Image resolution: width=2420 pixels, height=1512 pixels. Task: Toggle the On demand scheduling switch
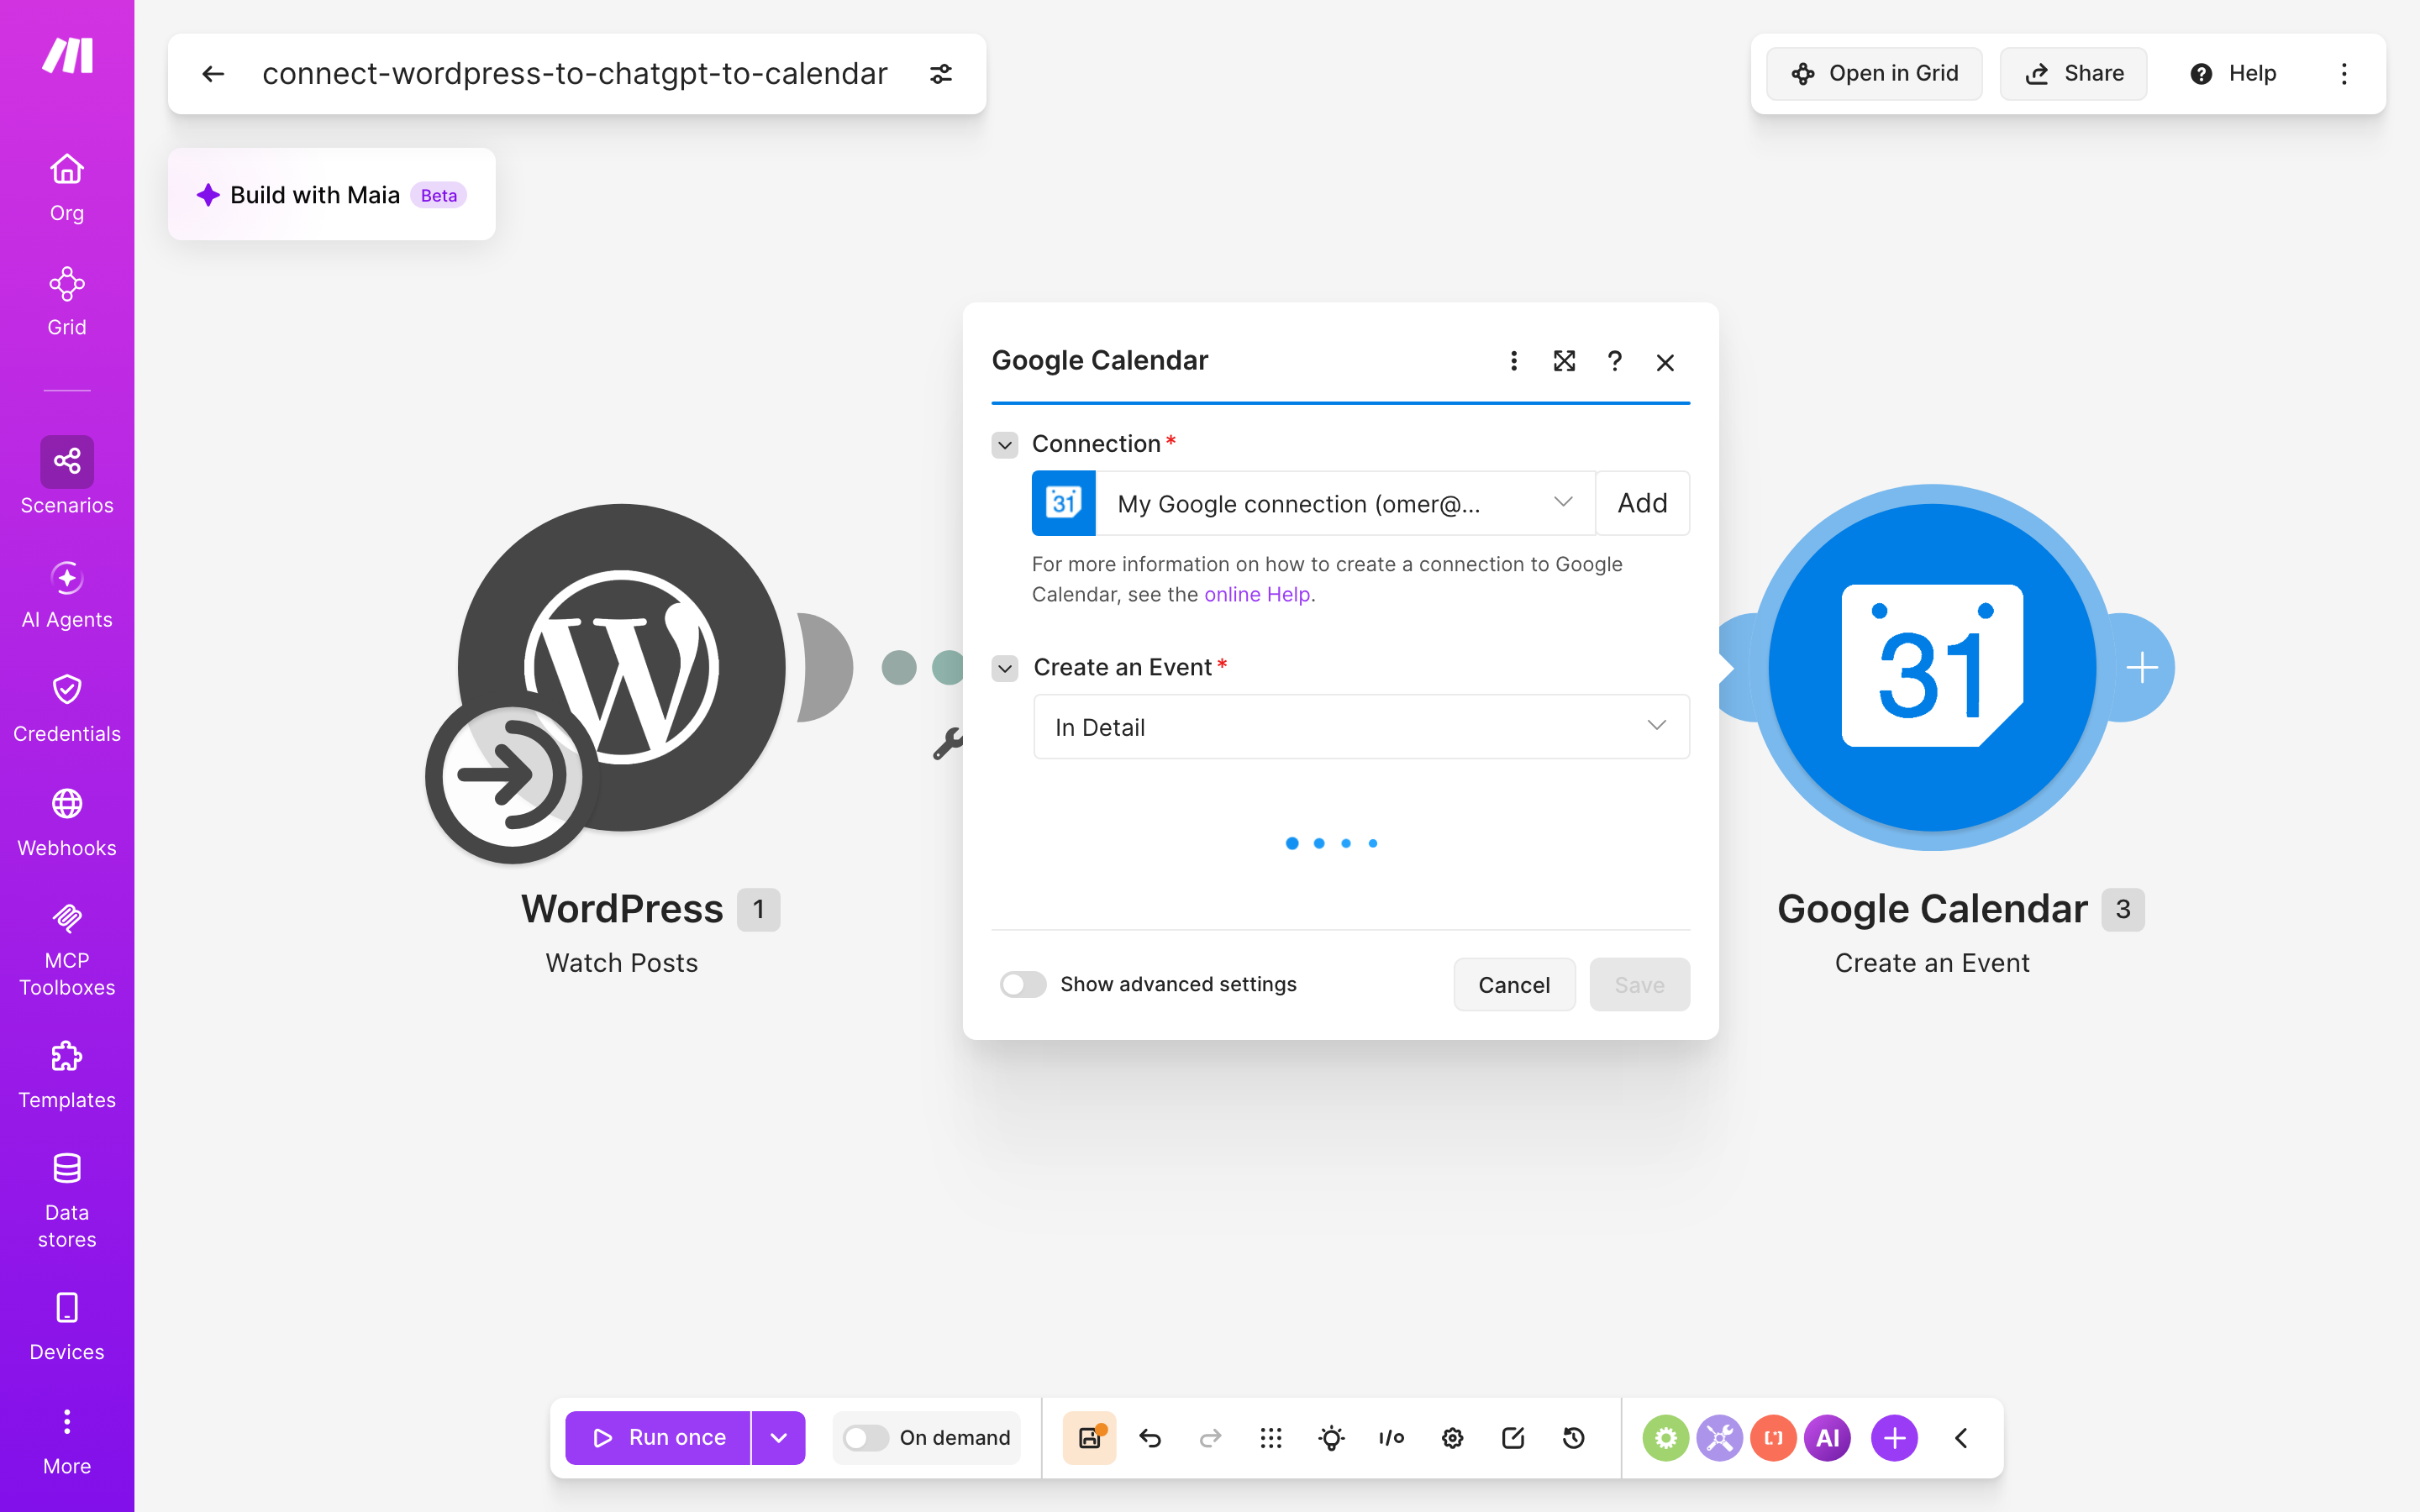point(866,1438)
